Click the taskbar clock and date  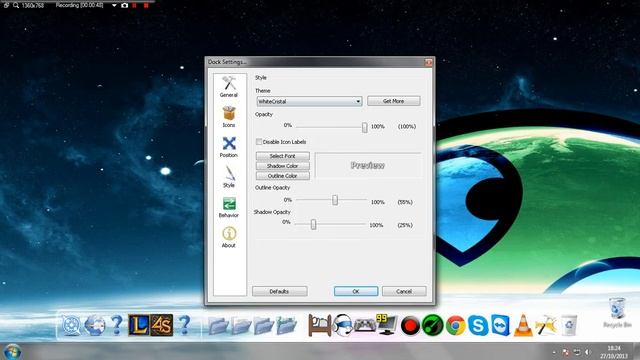[614, 352]
